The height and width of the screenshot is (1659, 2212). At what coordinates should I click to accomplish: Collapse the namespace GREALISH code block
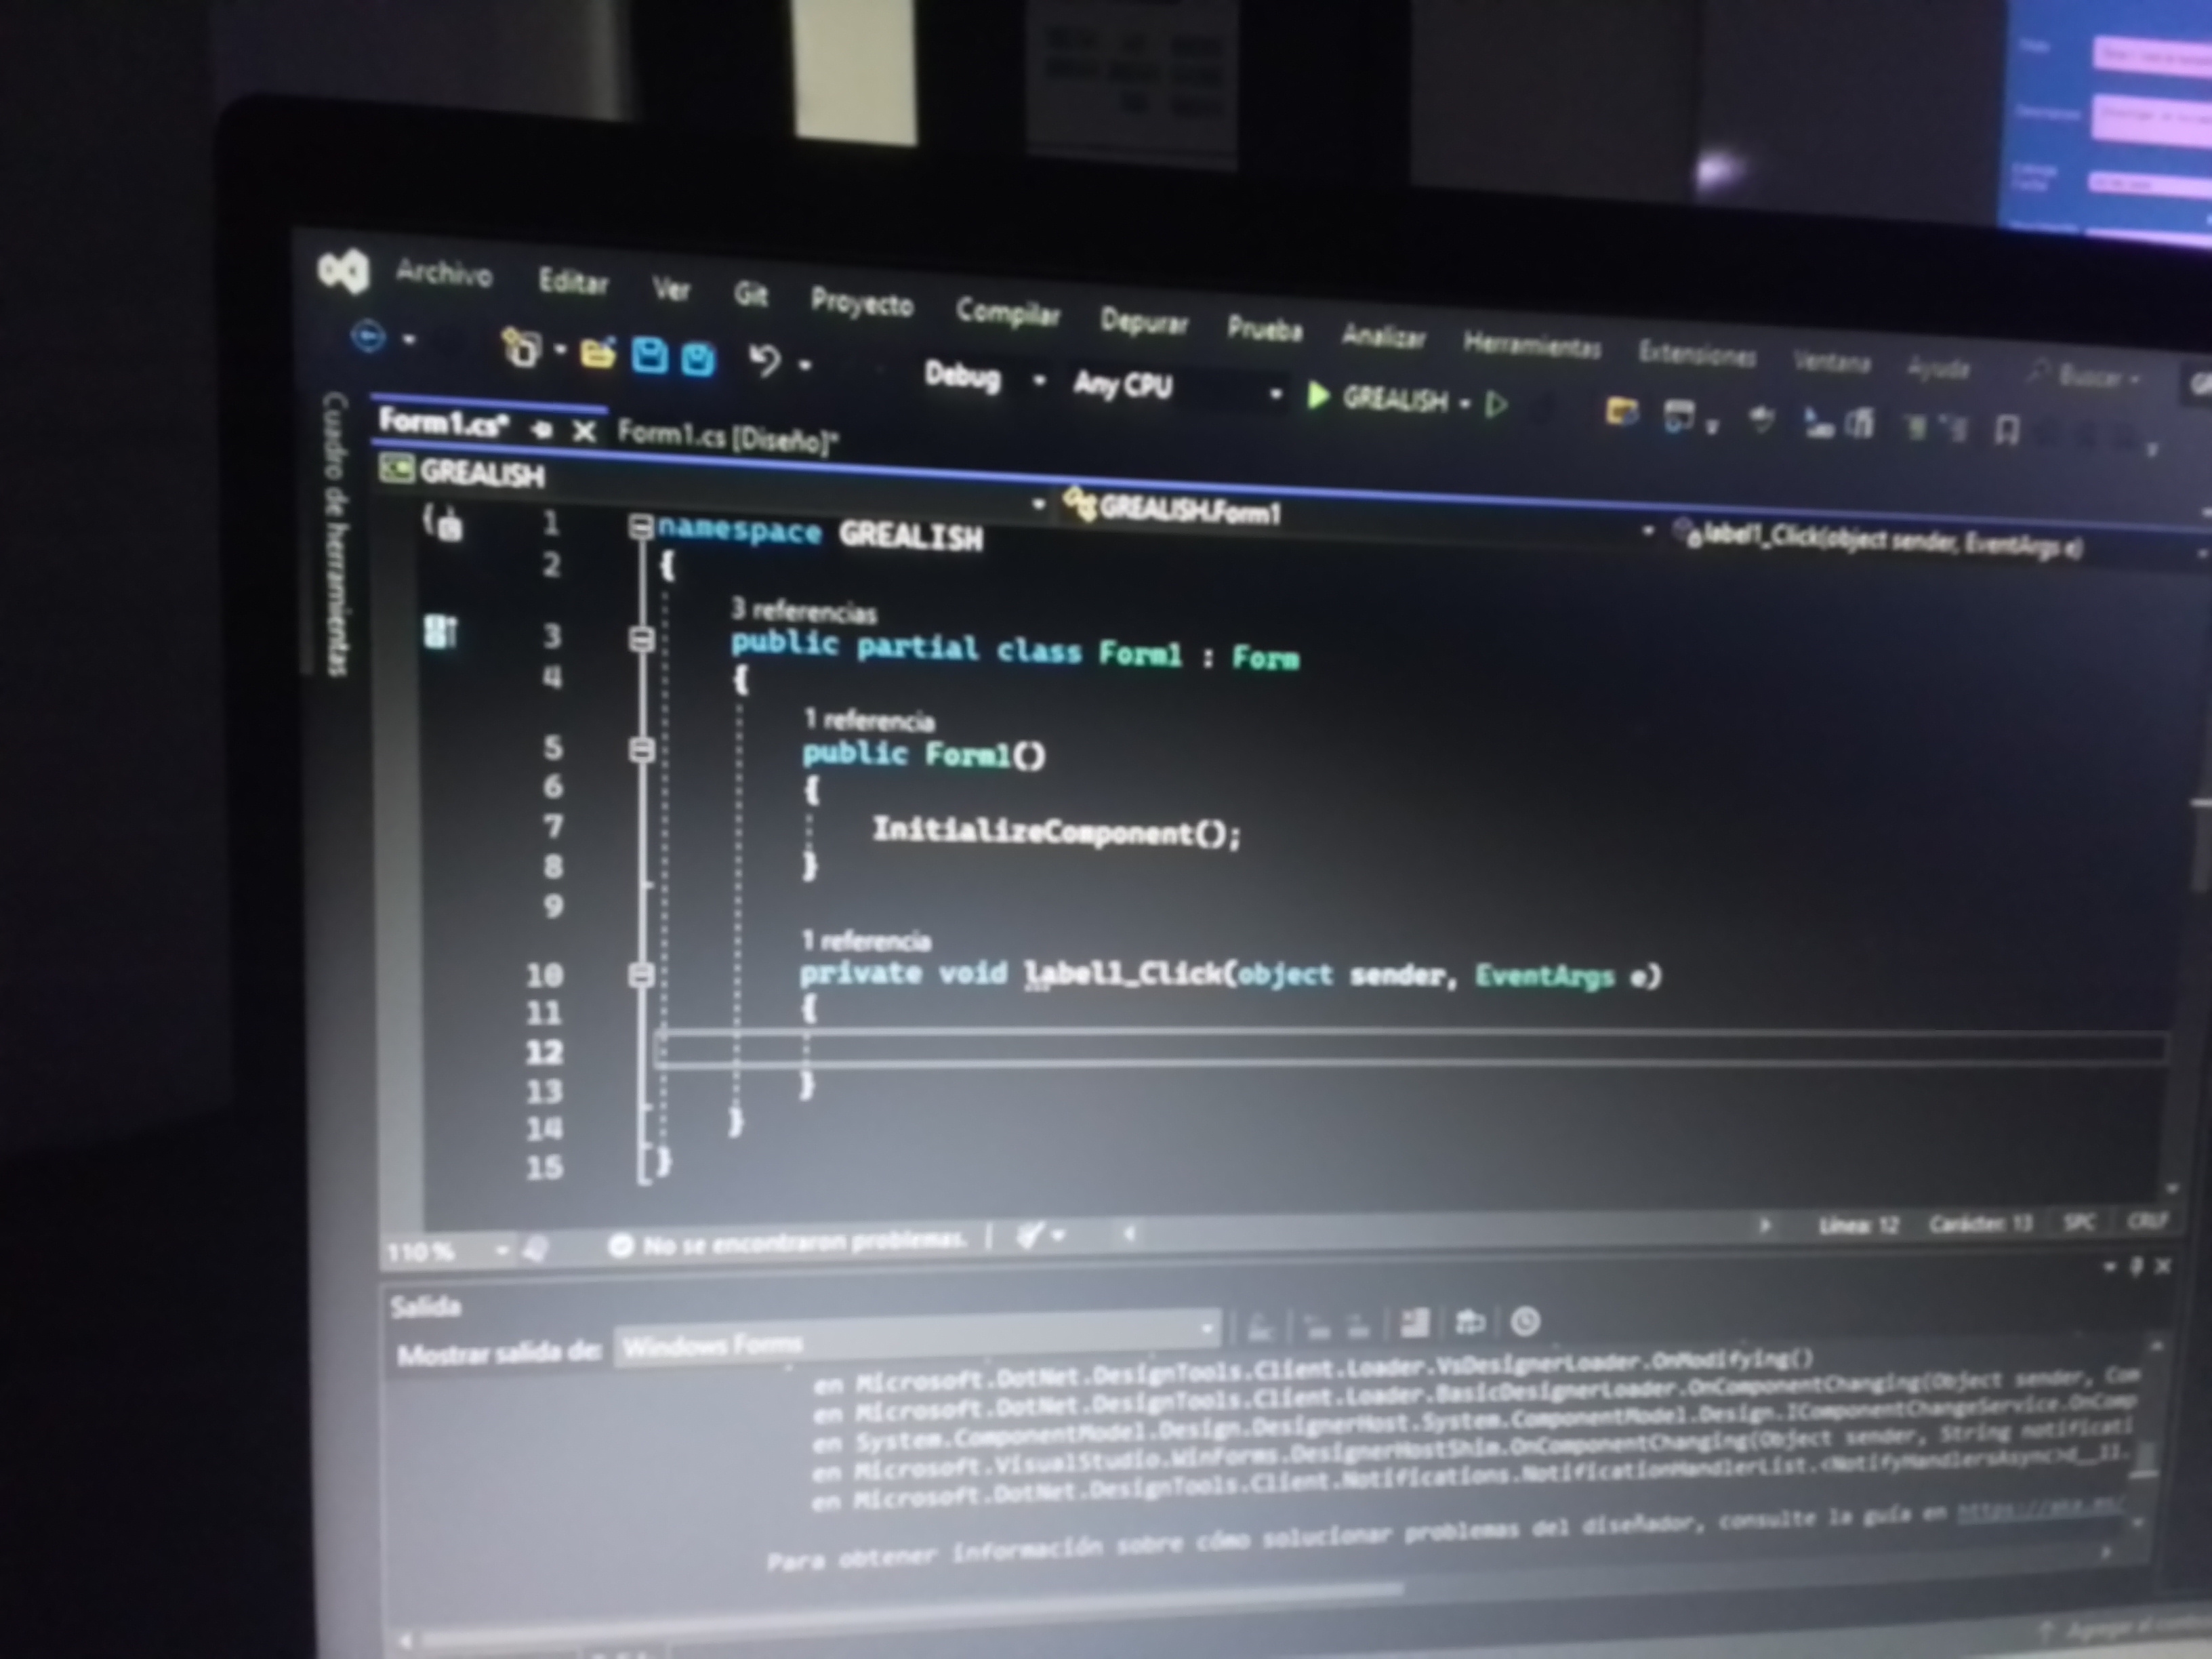(641, 527)
